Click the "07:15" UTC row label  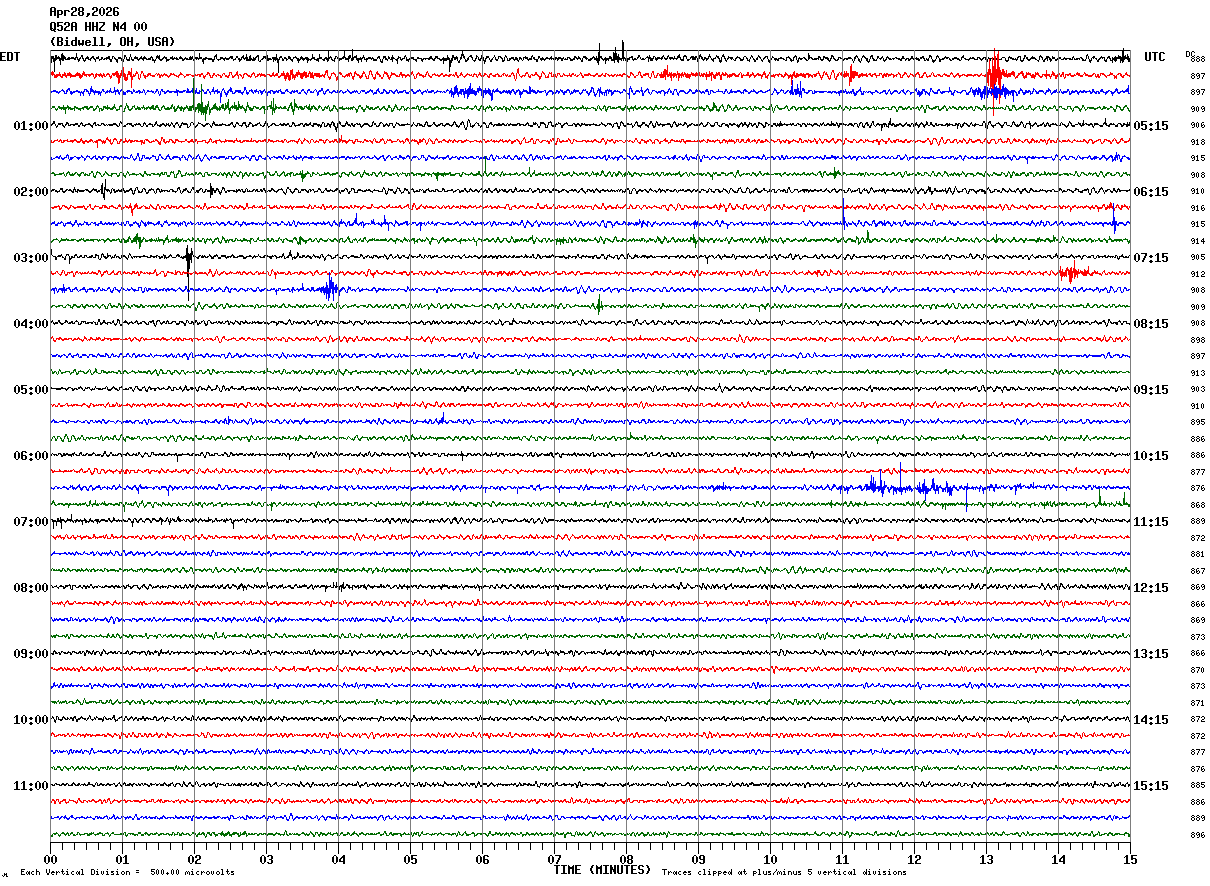[1151, 258]
